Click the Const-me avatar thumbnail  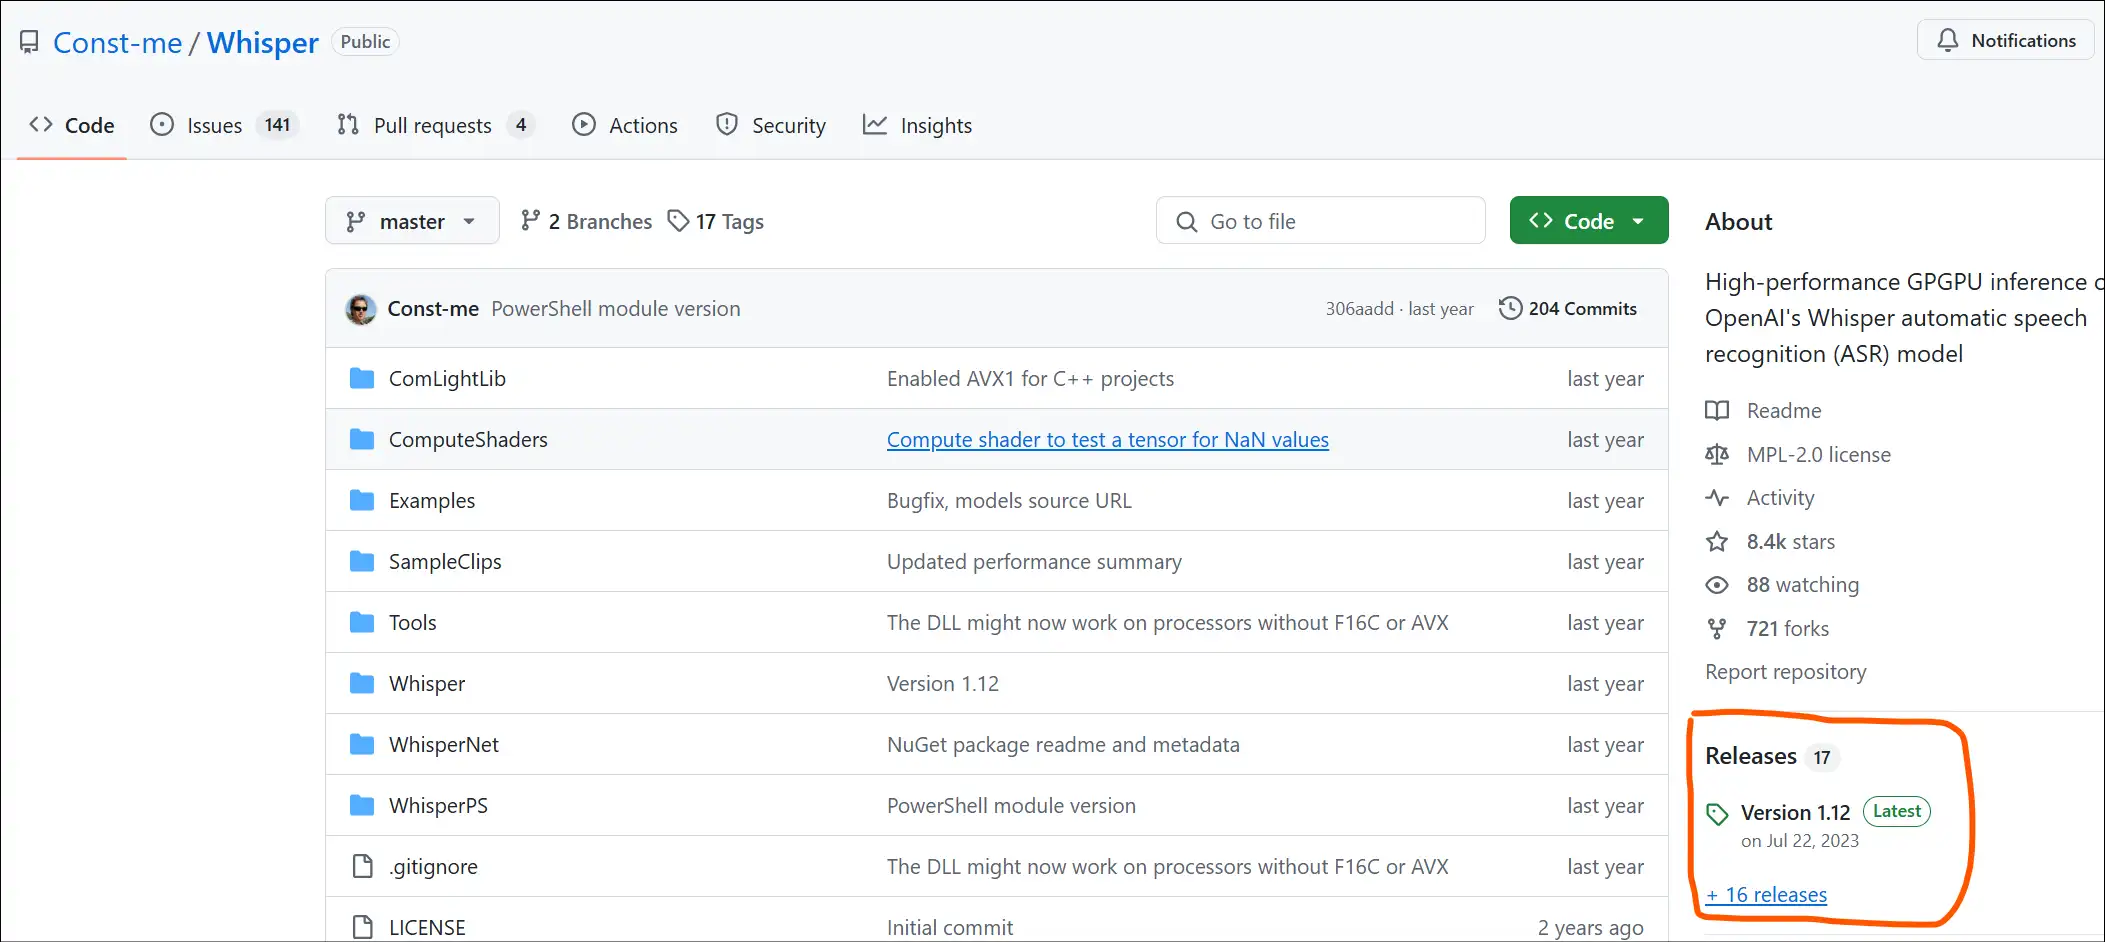point(361,309)
